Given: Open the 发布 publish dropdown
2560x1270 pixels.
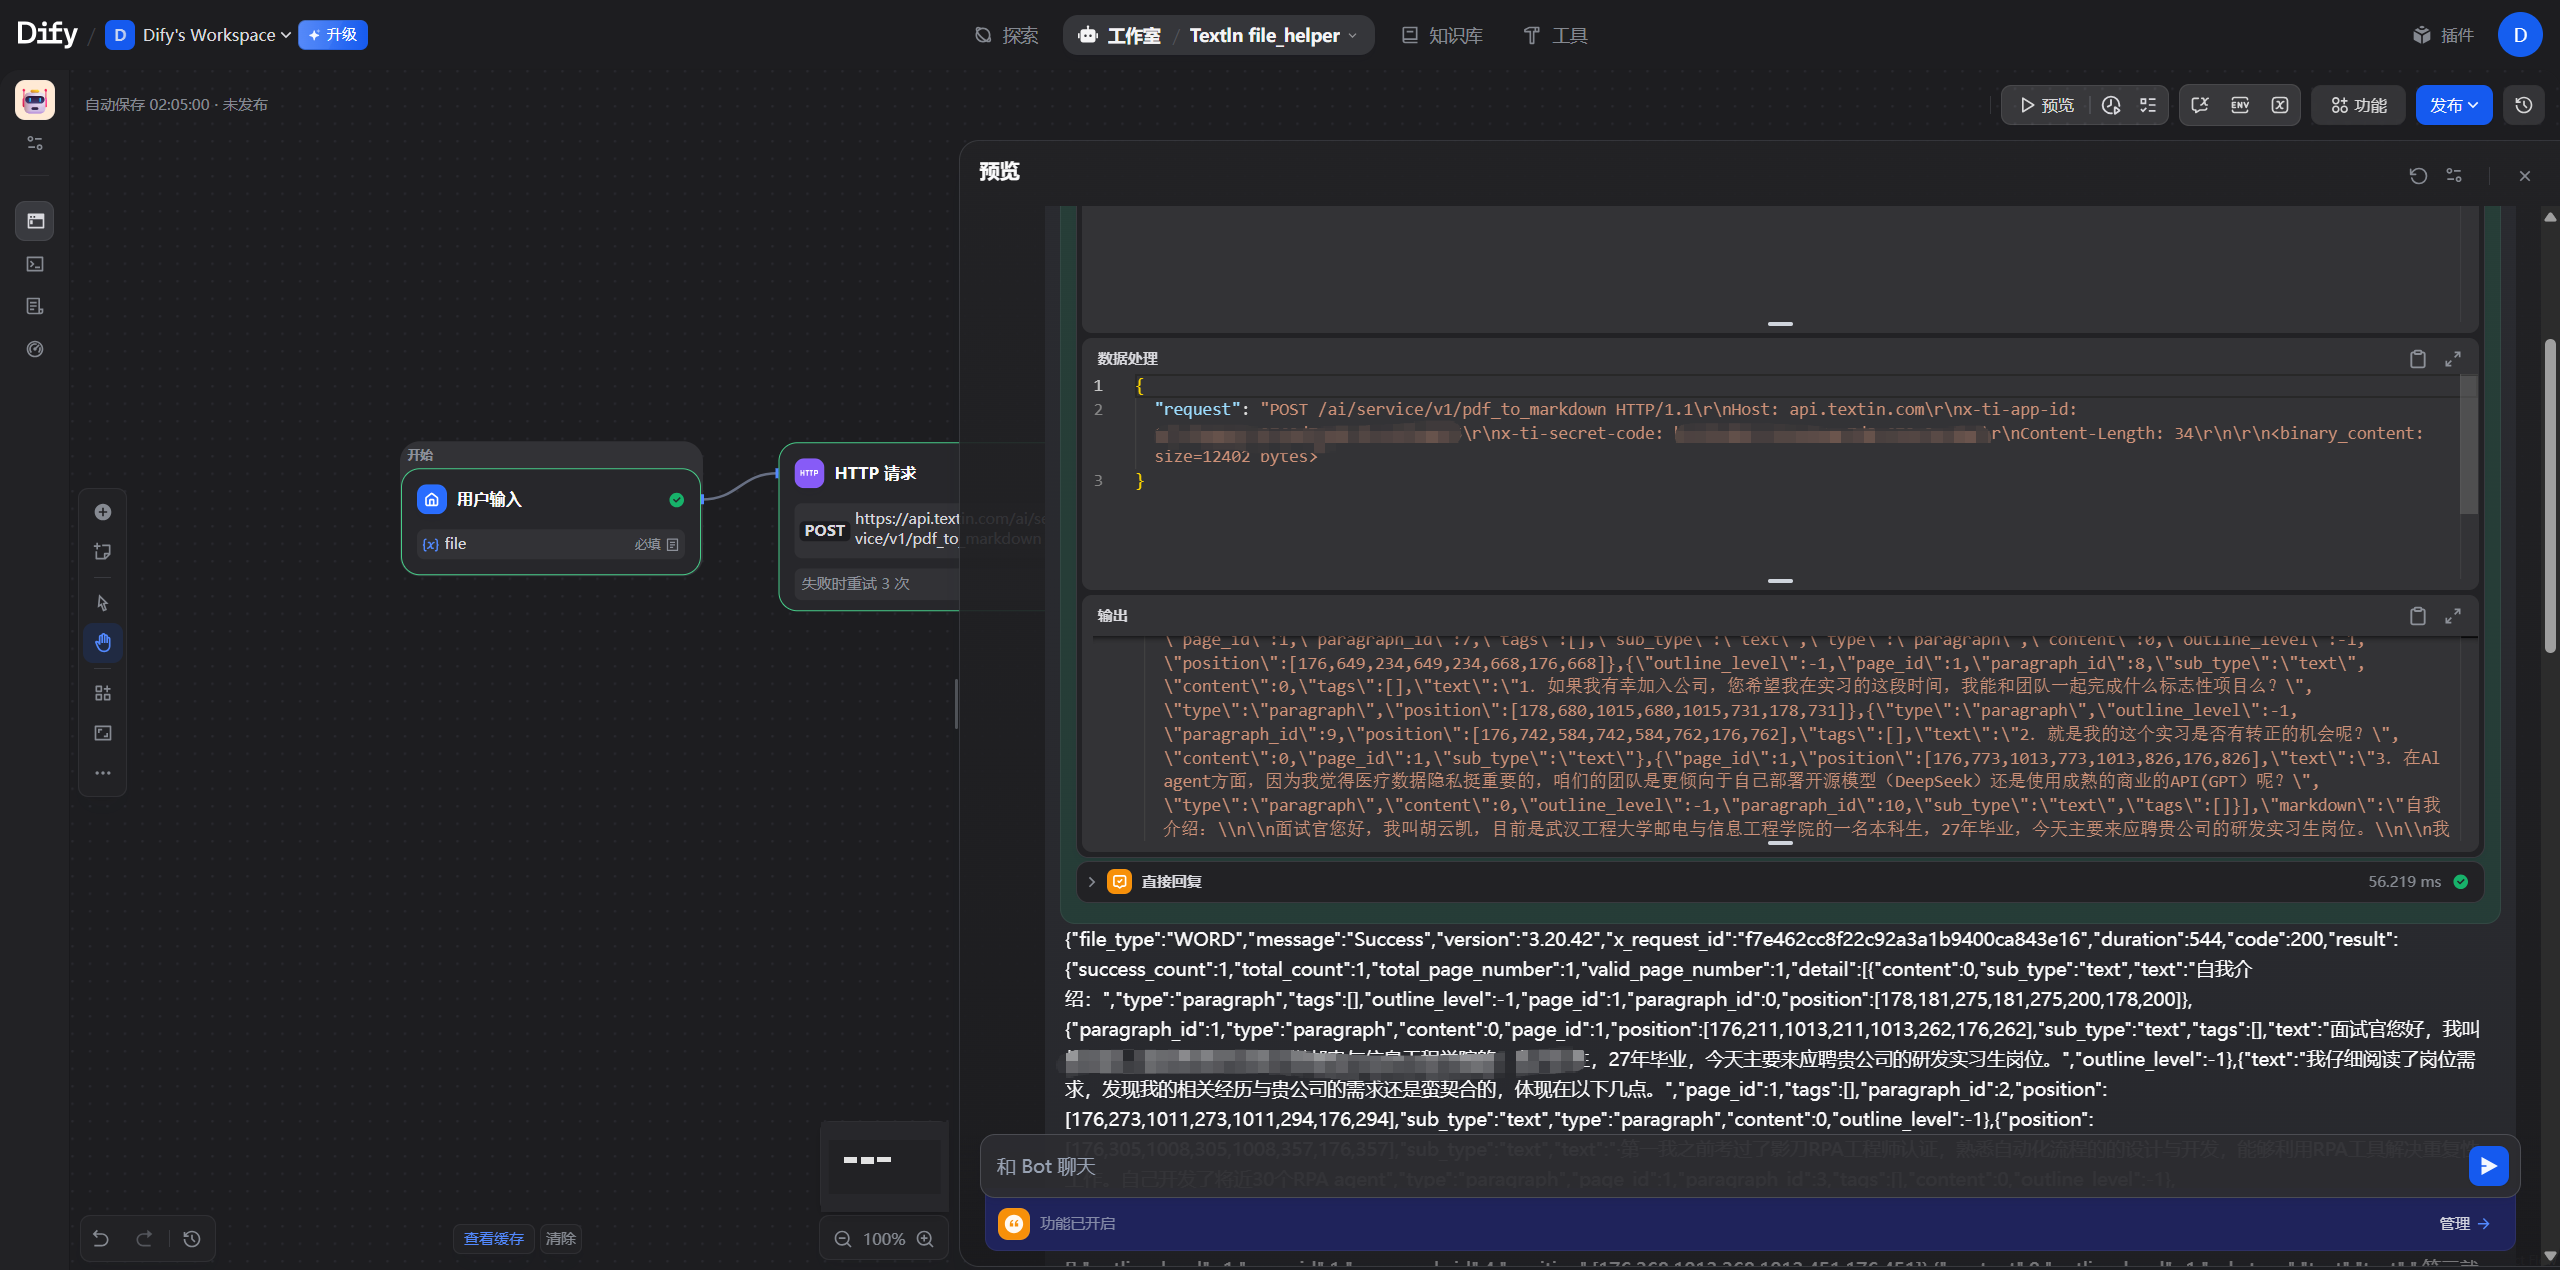Looking at the screenshot, I should [x=2453, y=105].
